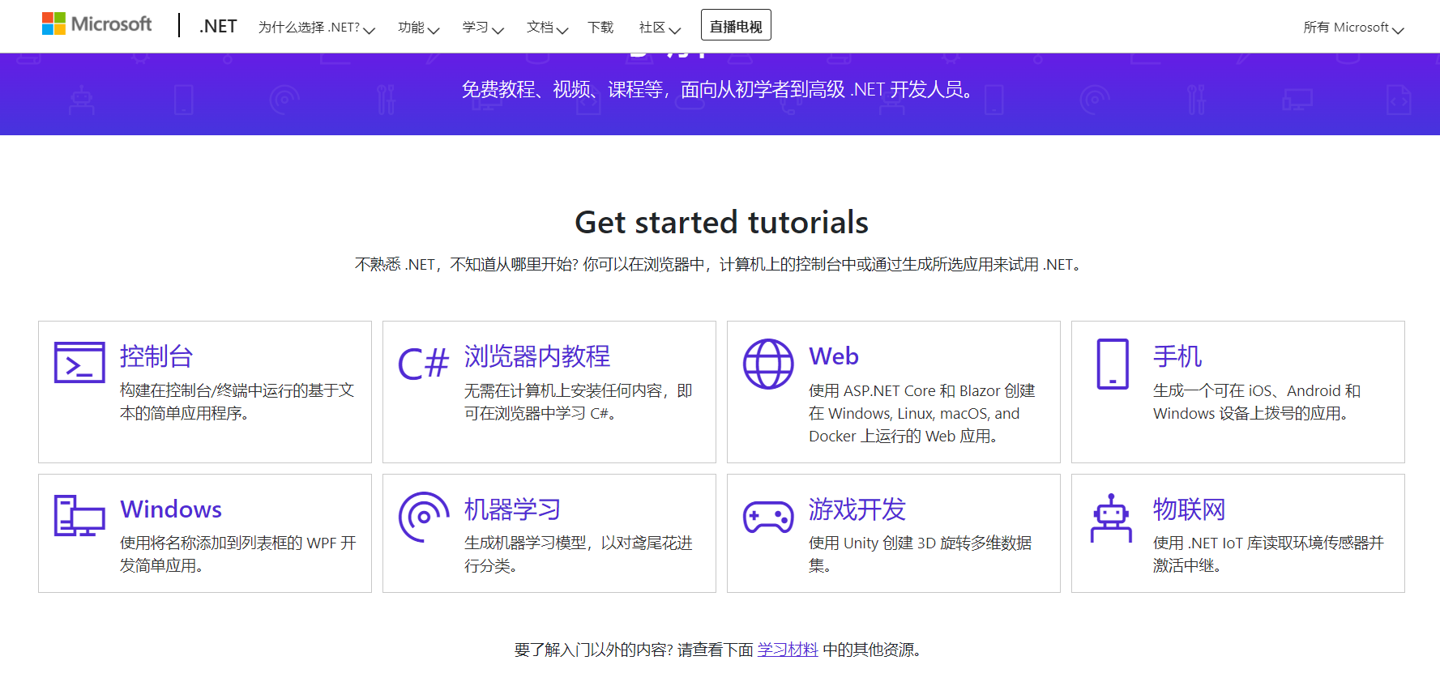The height and width of the screenshot is (686, 1440).
Task: Expand the 为什么选择 .NET? dropdown
Action: click(316, 28)
